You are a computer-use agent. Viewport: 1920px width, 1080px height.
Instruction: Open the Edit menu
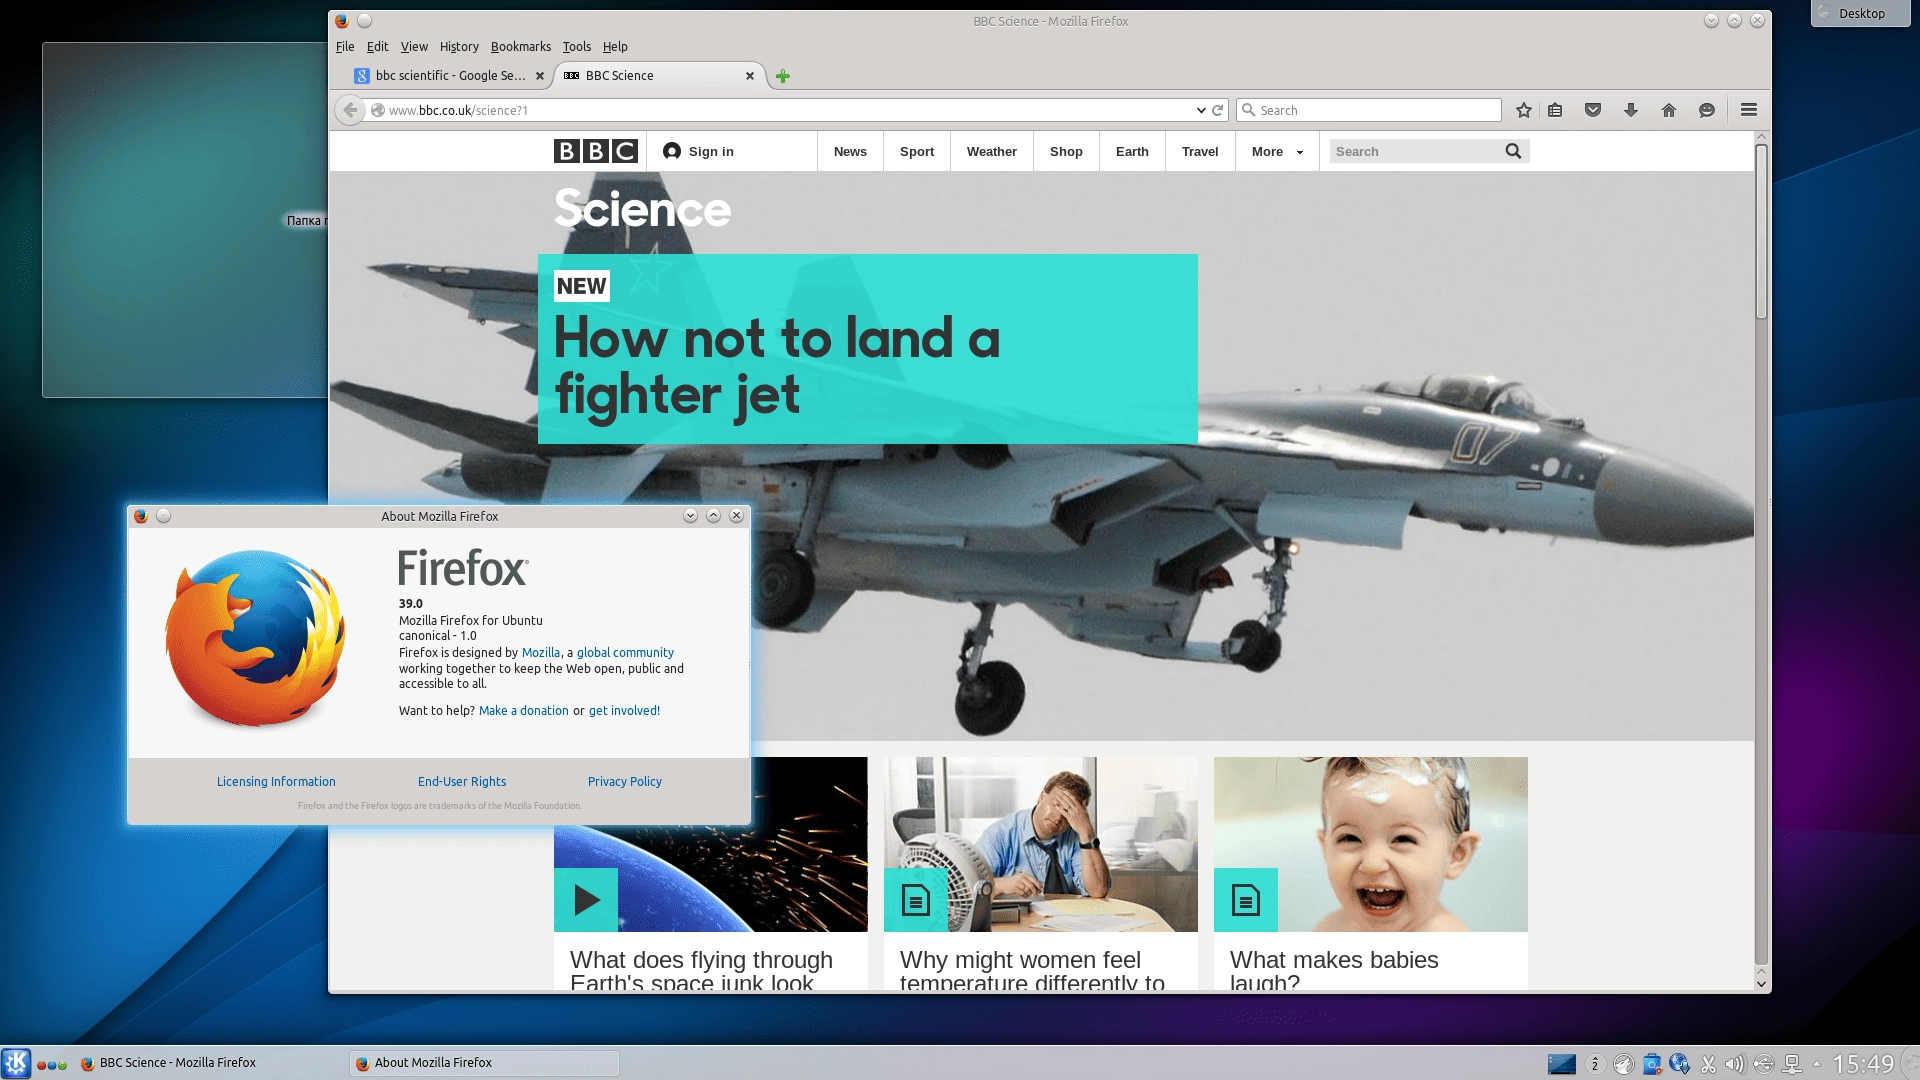(377, 46)
